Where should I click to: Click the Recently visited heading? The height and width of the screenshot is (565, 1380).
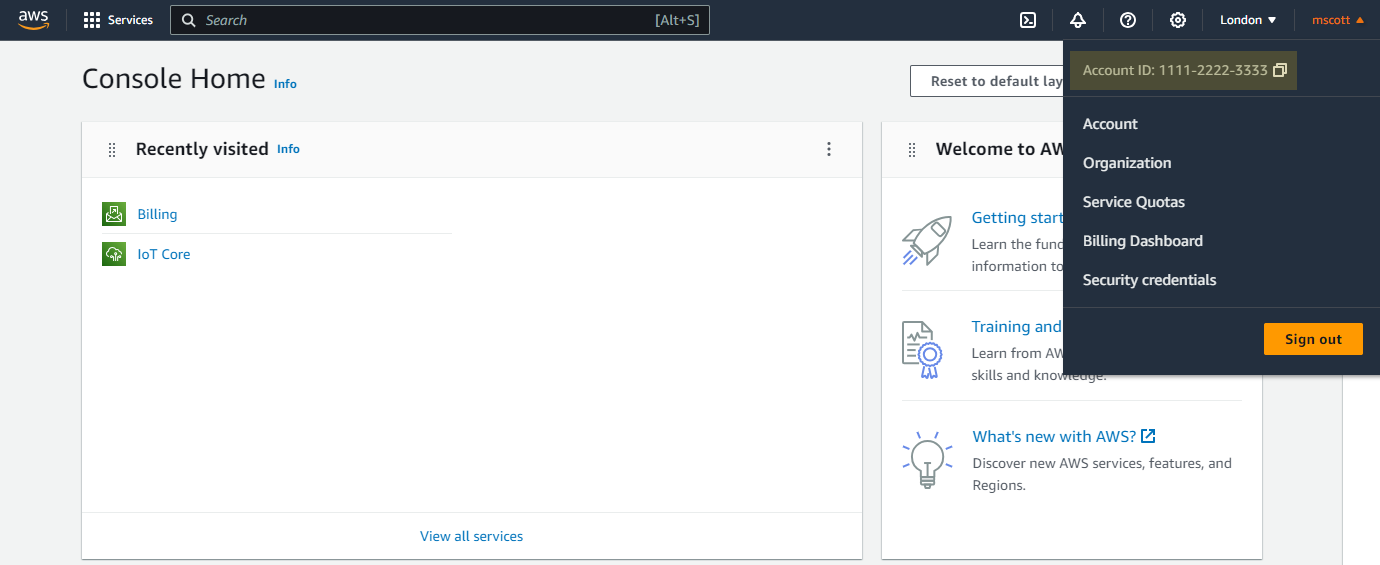coord(202,149)
